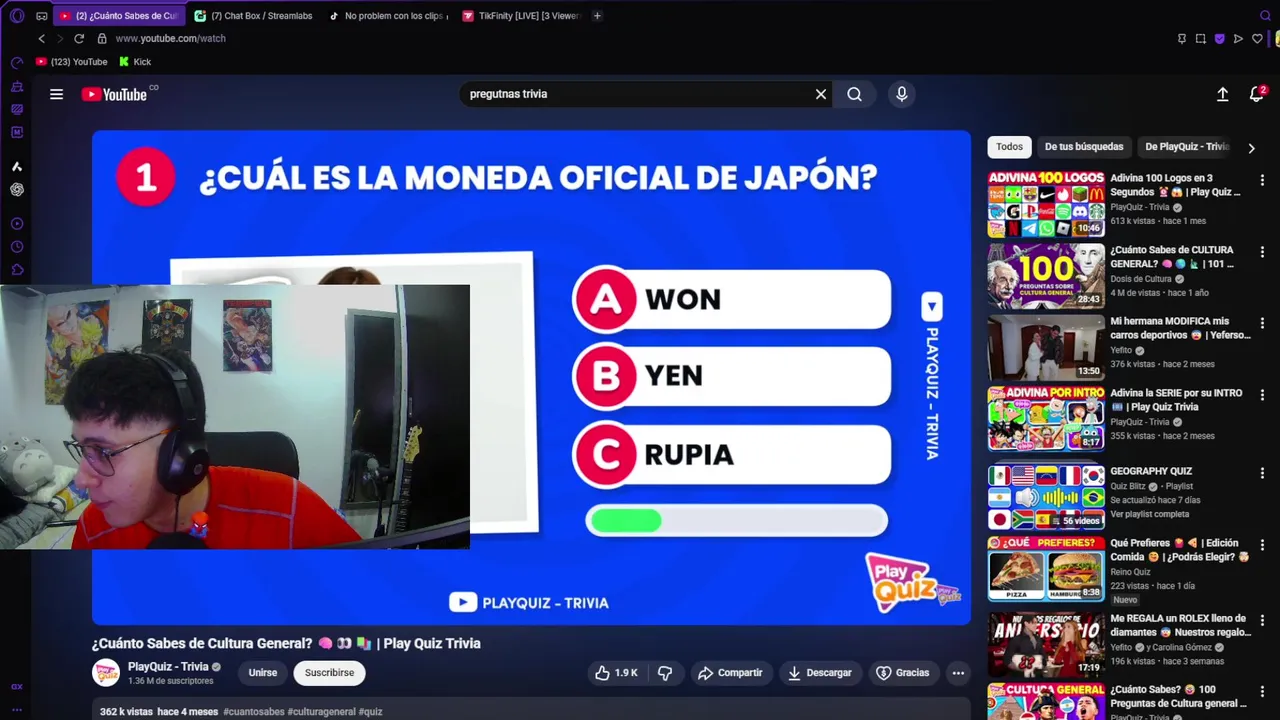The height and width of the screenshot is (720, 1280).
Task: Open the History clock sidebar icon
Action: click(17, 247)
